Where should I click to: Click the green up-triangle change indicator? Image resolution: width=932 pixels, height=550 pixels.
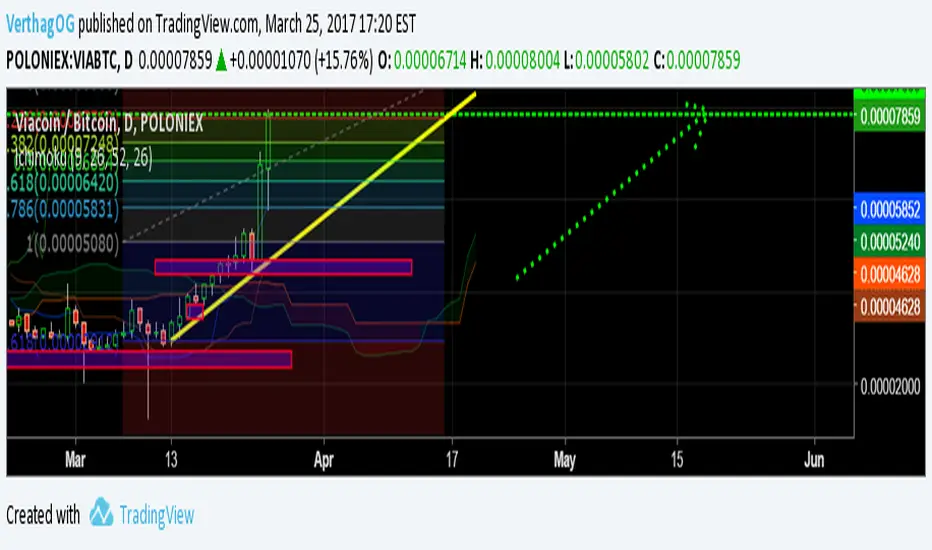pyautogui.click(x=221, y=61)
